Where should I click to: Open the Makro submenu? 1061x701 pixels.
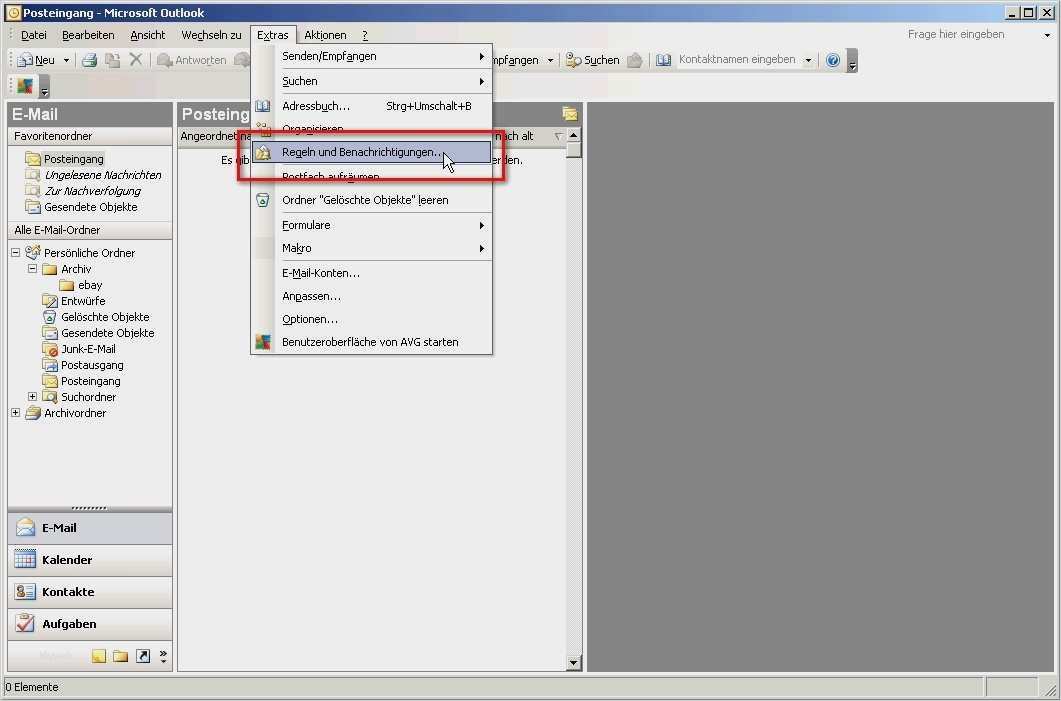pyautogui.click(x=371, y=248)
